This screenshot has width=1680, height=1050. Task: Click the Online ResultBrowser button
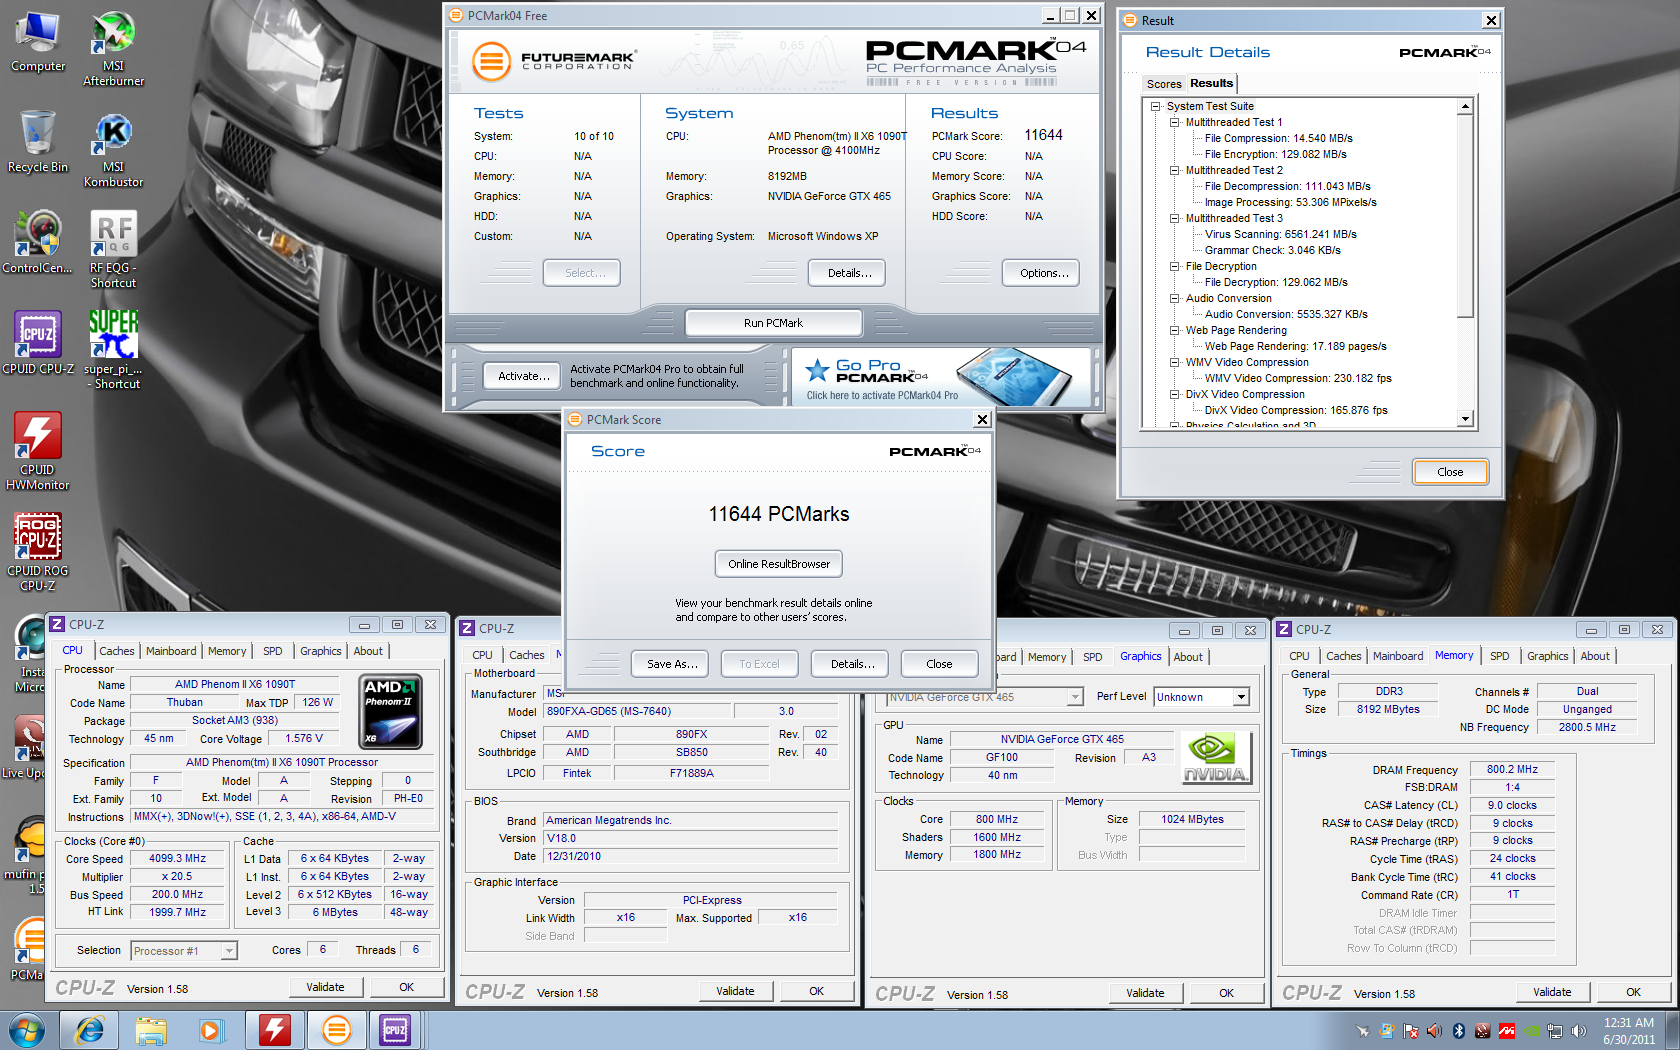coord(778,564)
